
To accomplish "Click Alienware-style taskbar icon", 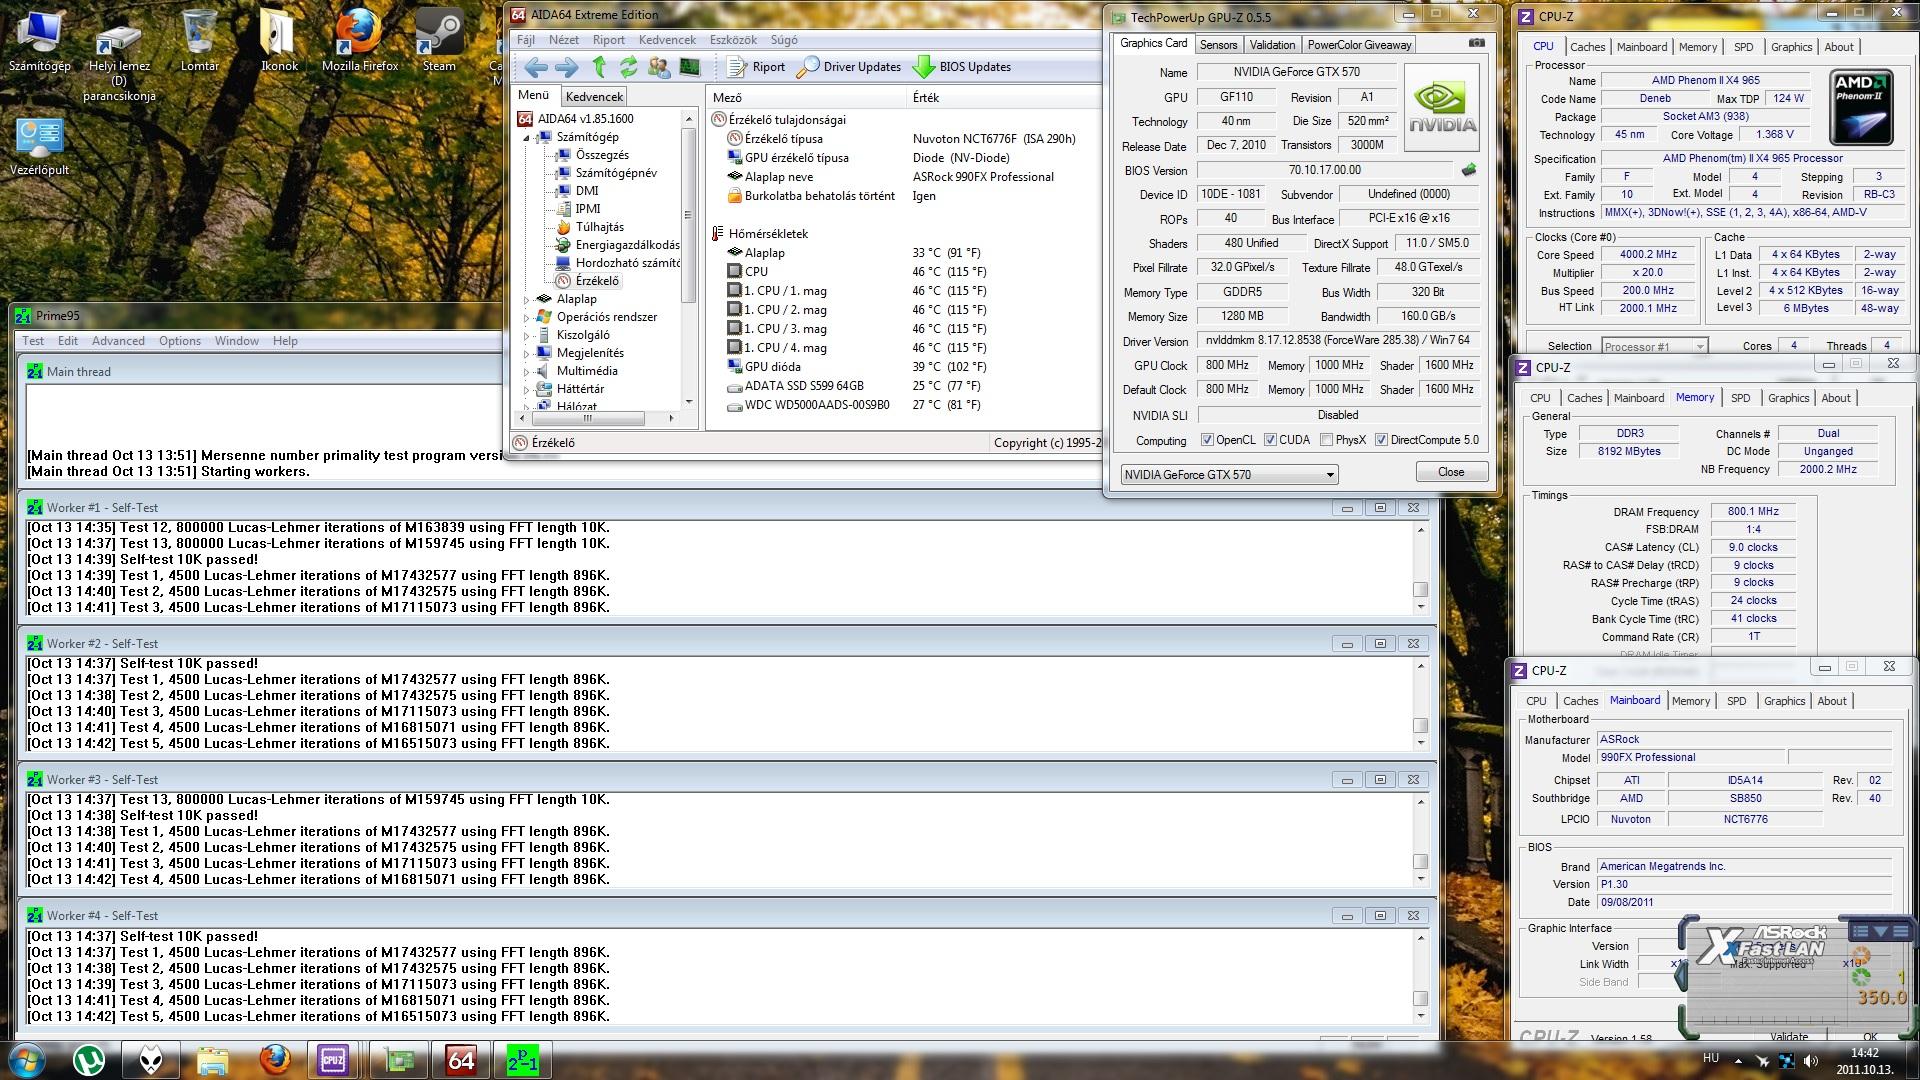I will 151,1059.
